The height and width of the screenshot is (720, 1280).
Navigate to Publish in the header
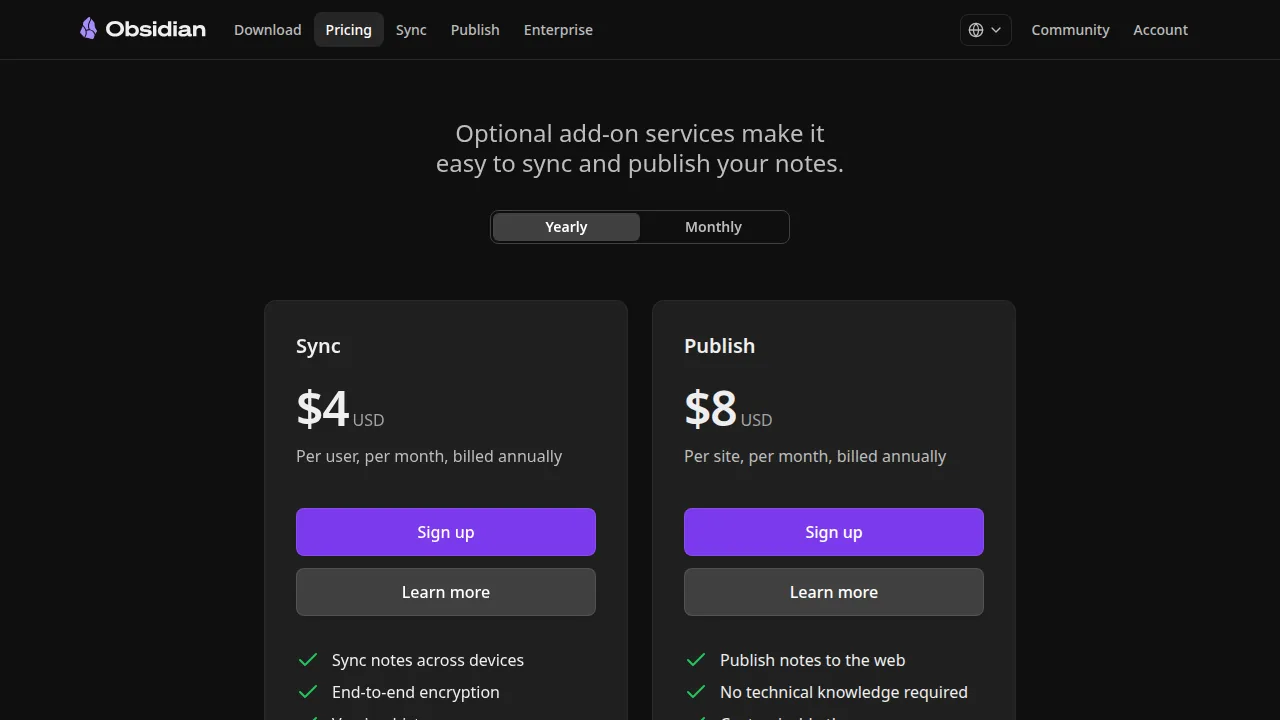point(475,30)
